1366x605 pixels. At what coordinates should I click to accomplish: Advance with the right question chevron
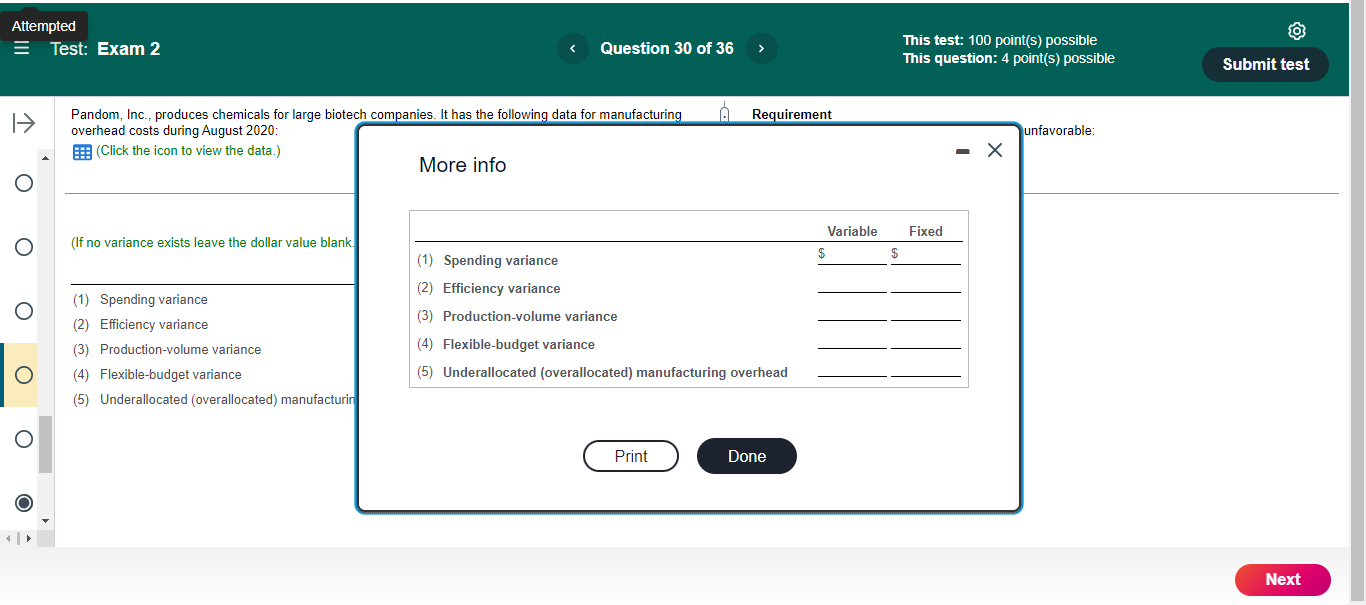pos(761,48)
